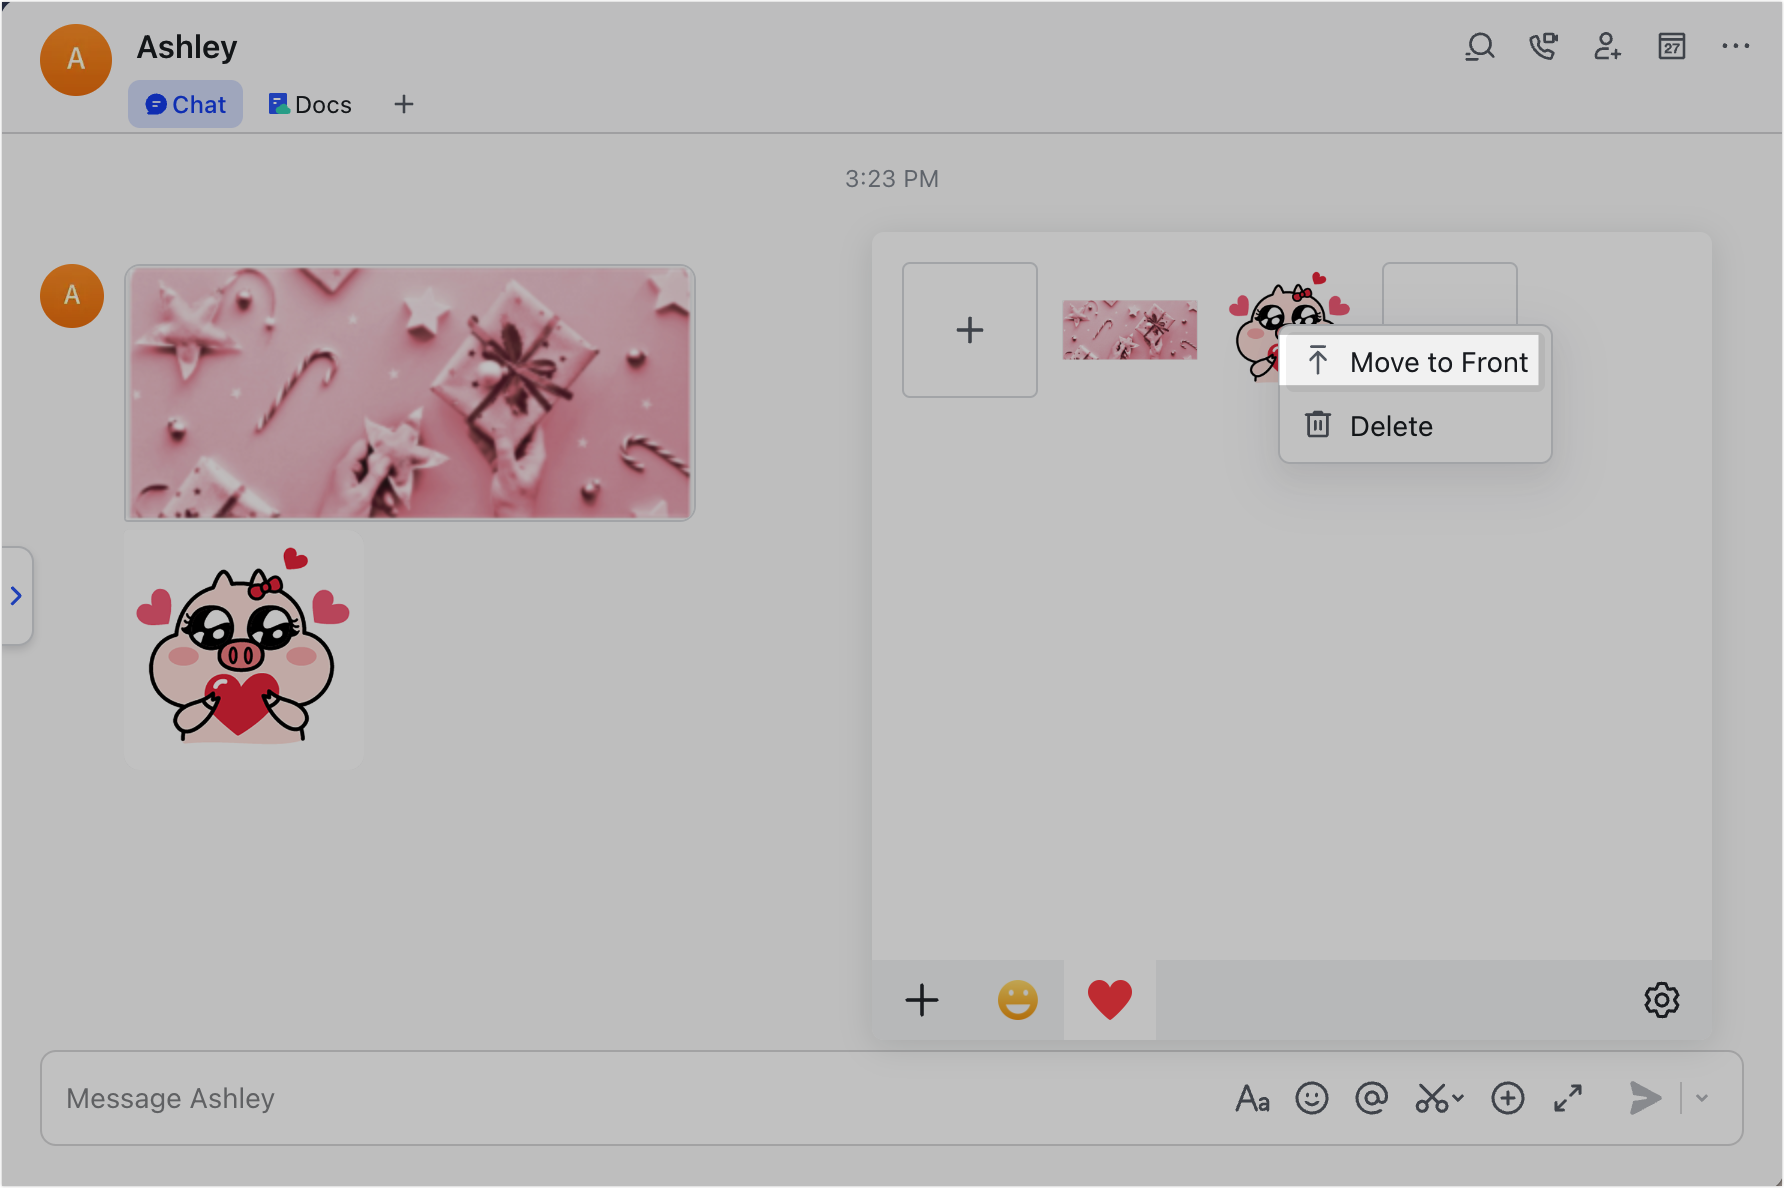The width and height of the screenshot is (1784, 1188).
Task: Search within this conversation
Action: [x=1480, y=46]
